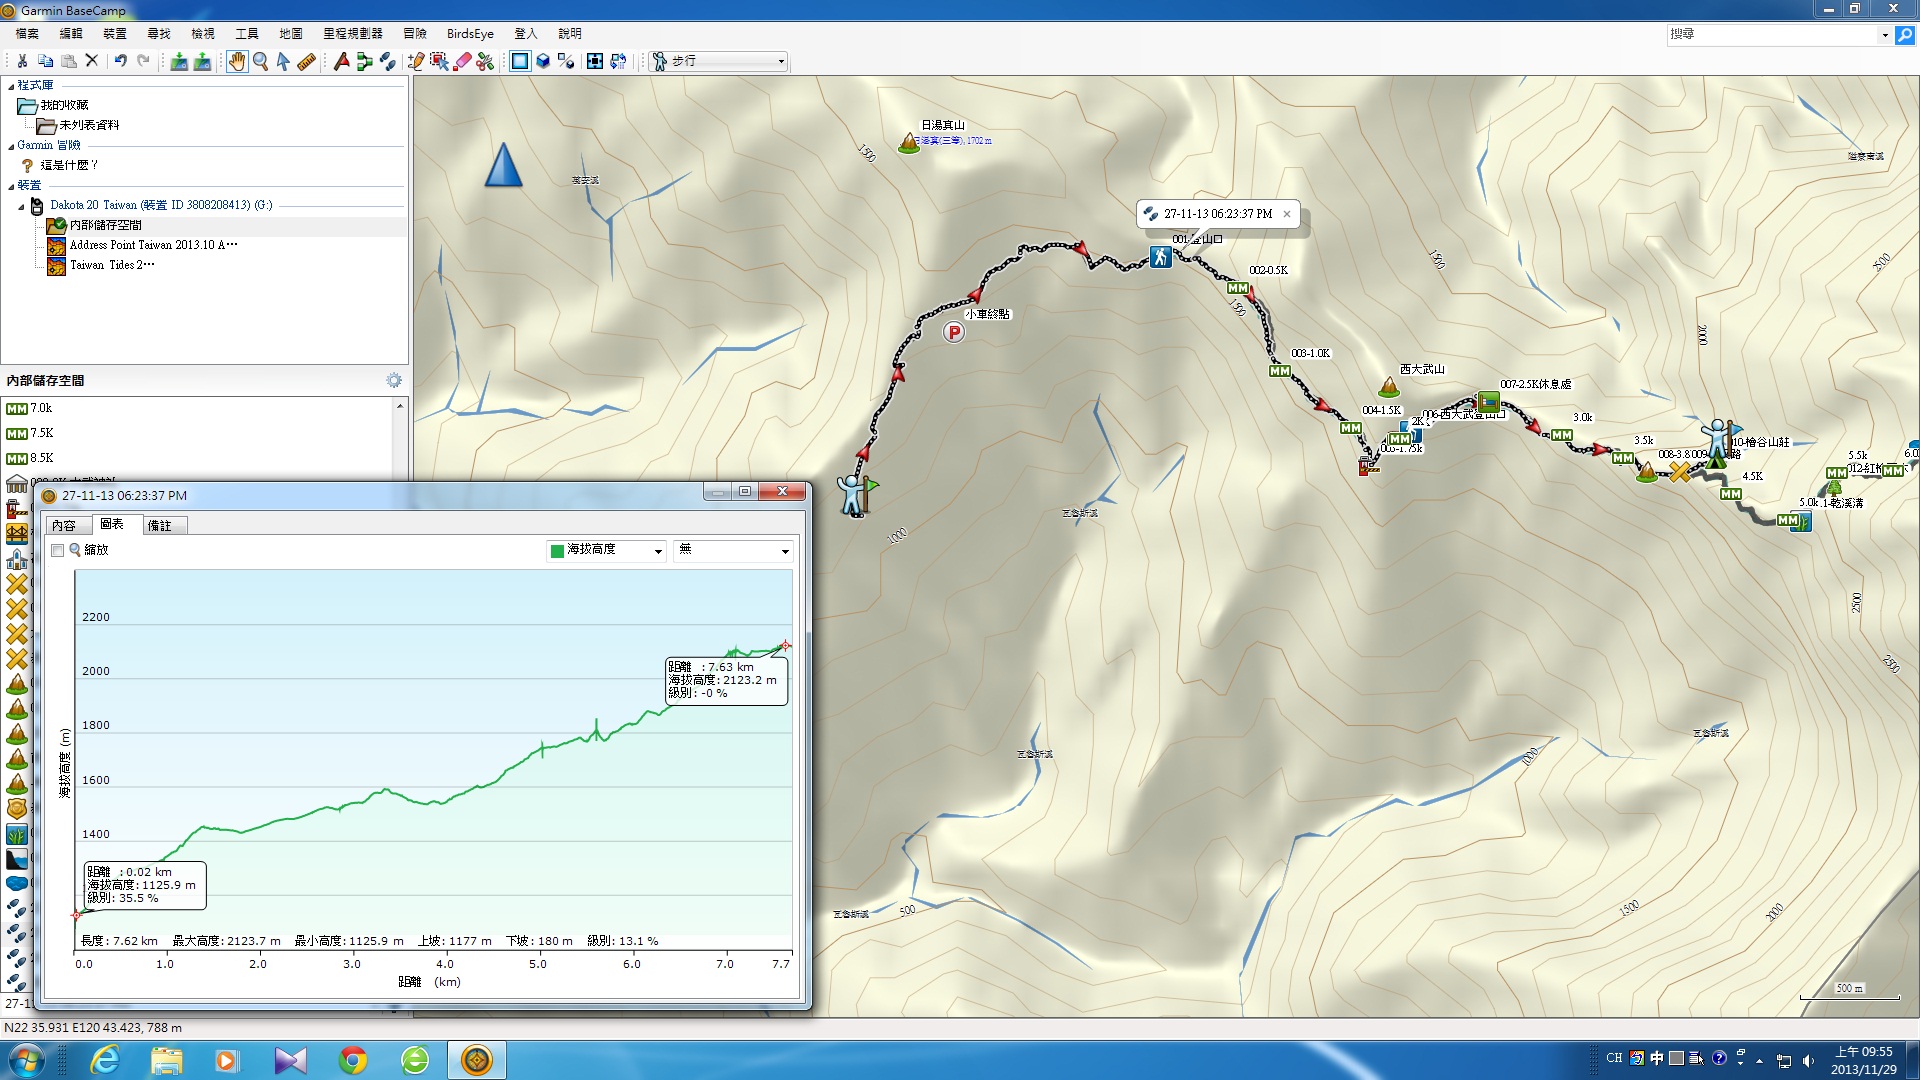
Task: Select the eraser tool in toolbar
Action: (462, 61)
